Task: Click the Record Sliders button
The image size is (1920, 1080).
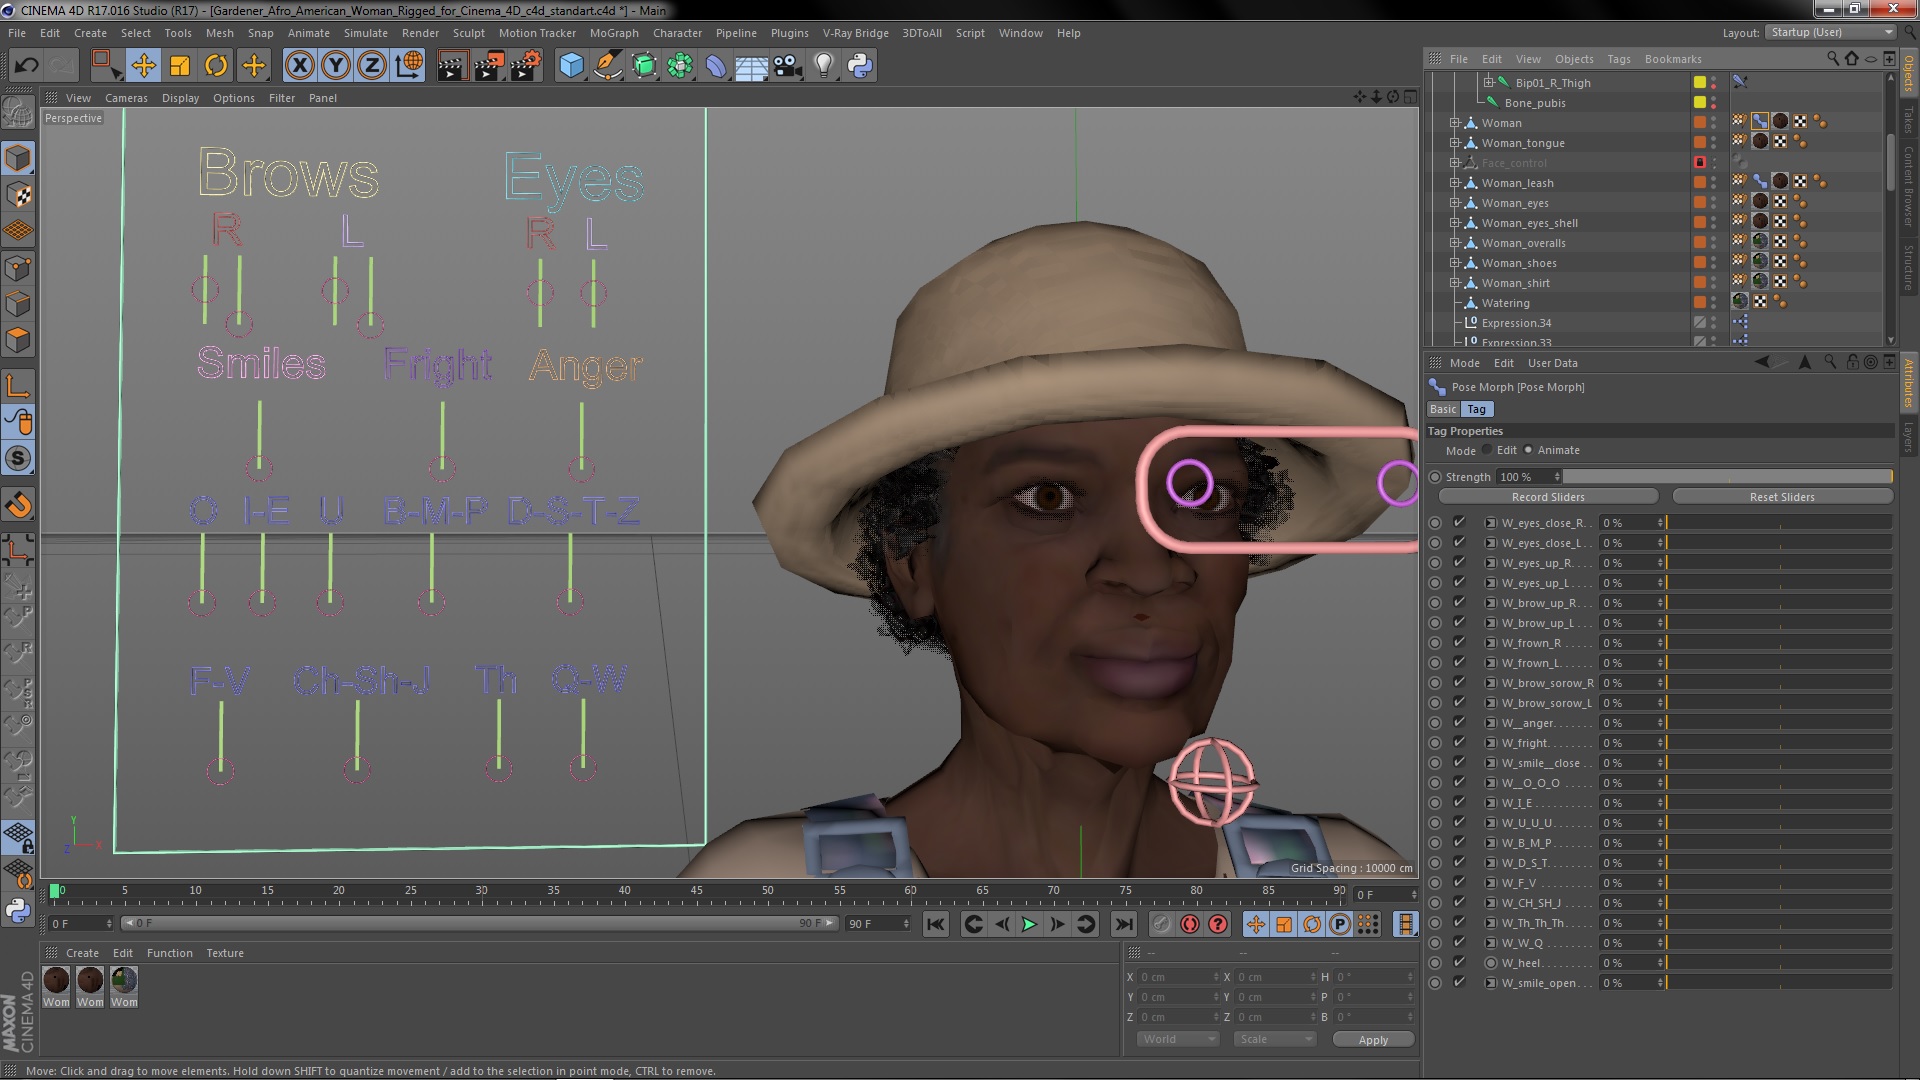Action: [1548, 497]
